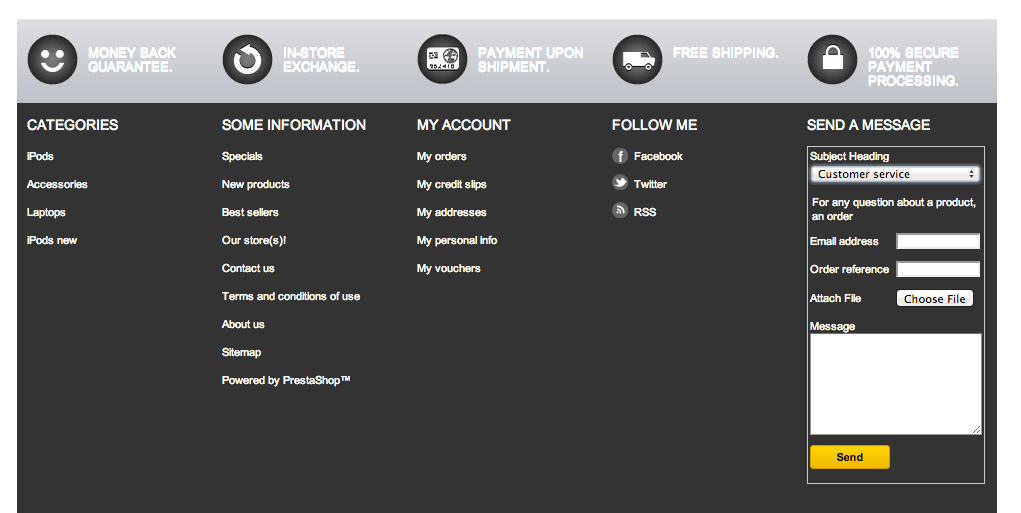This screenshot has height=513, width=1021.
Task: Click the free shipping truck icon
Action: click(x=637, y=59)
